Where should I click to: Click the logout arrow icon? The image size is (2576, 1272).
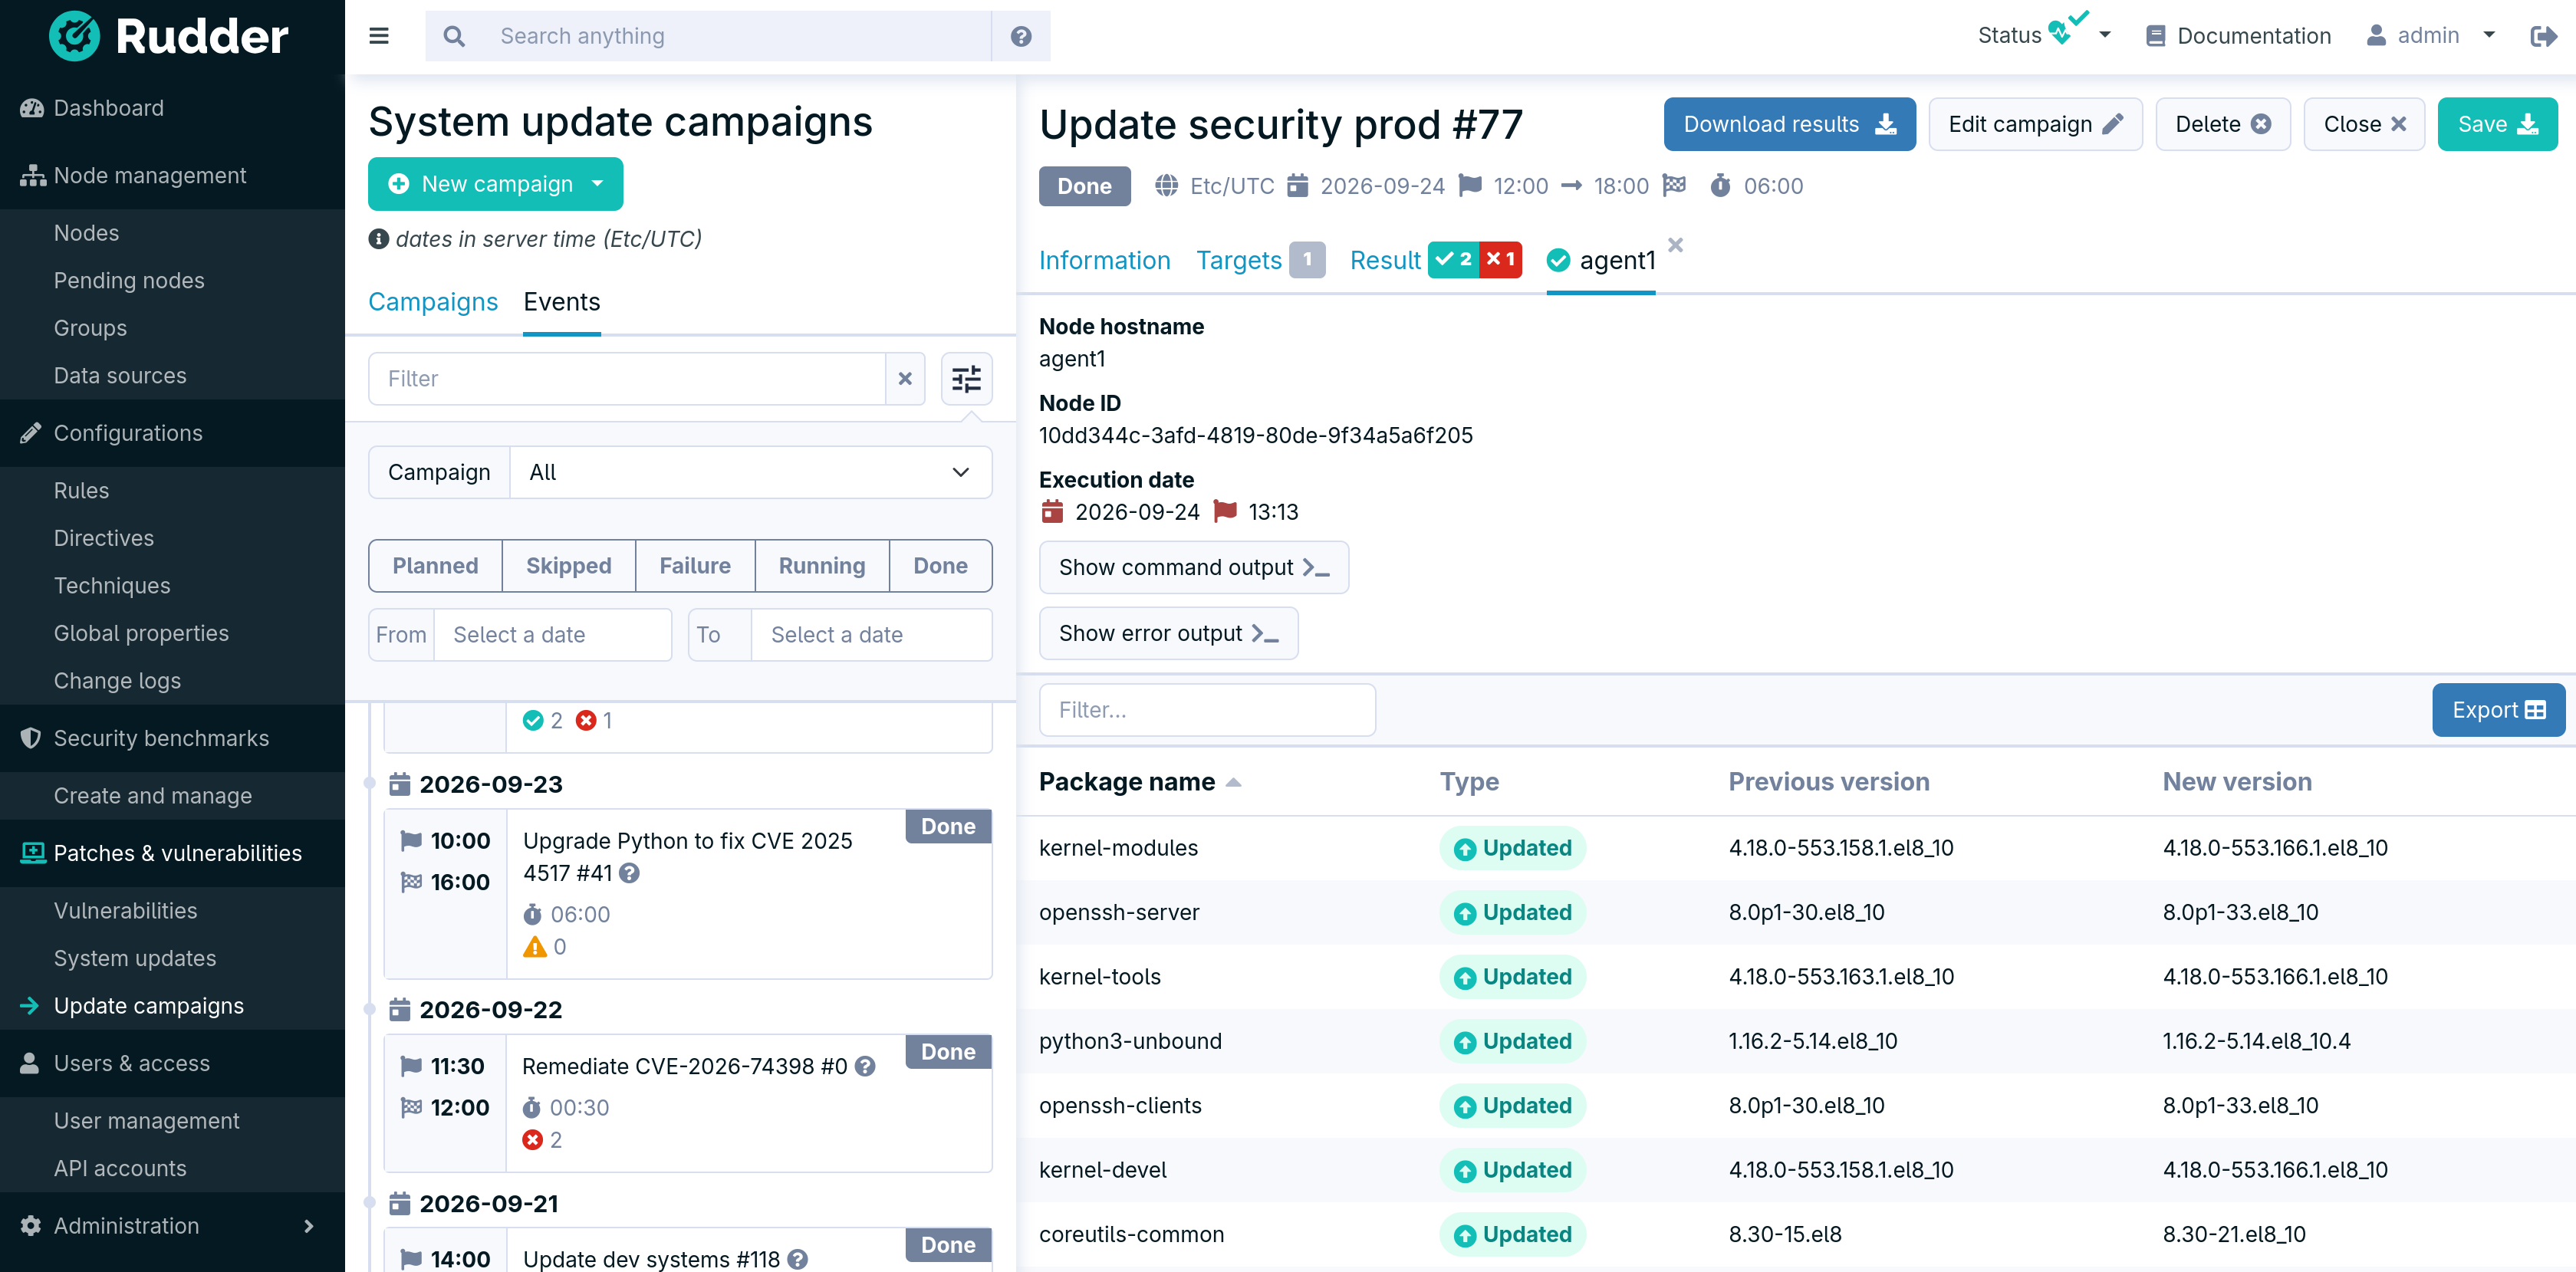coord(2543,36)
